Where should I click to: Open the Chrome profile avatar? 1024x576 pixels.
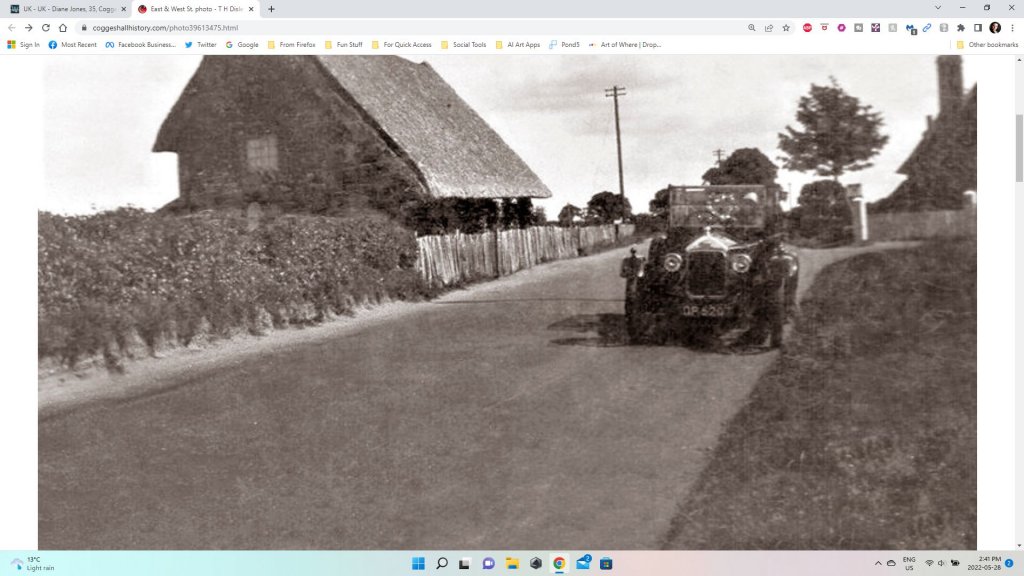pos(995,28)
